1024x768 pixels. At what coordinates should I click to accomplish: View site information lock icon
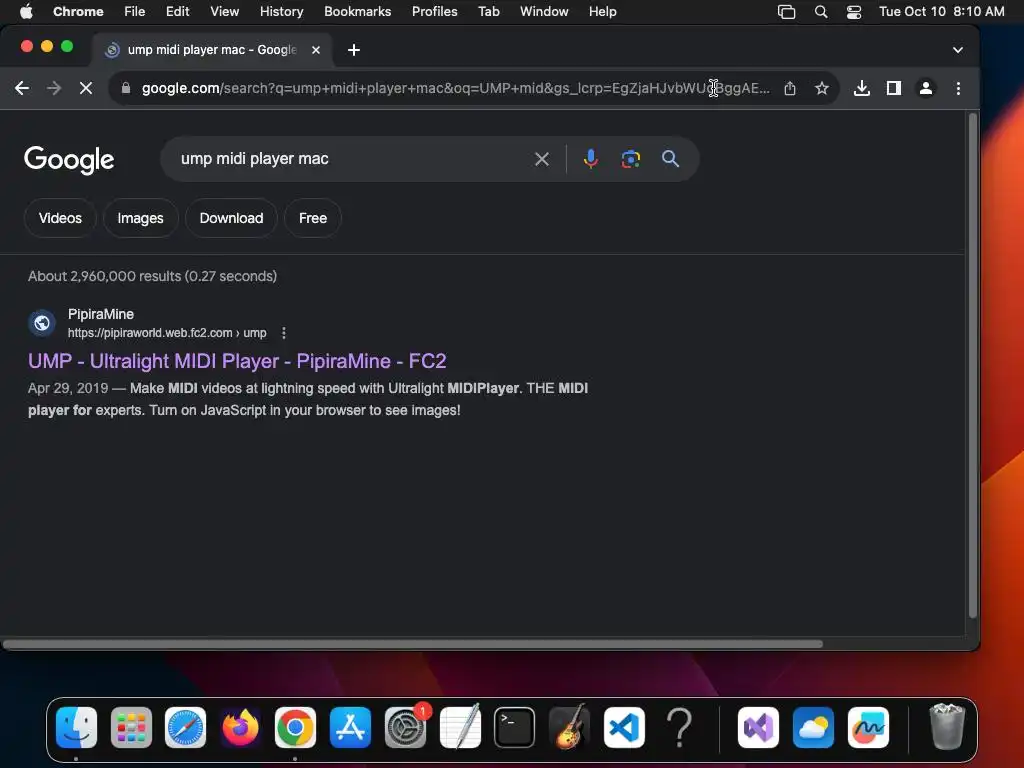tap(126, 88)
